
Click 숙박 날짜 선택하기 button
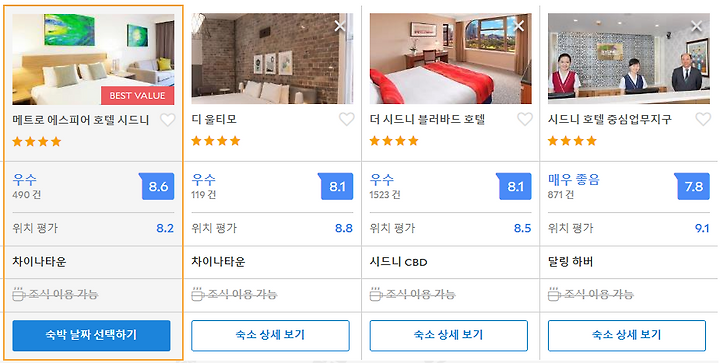[x=91, y=335]
